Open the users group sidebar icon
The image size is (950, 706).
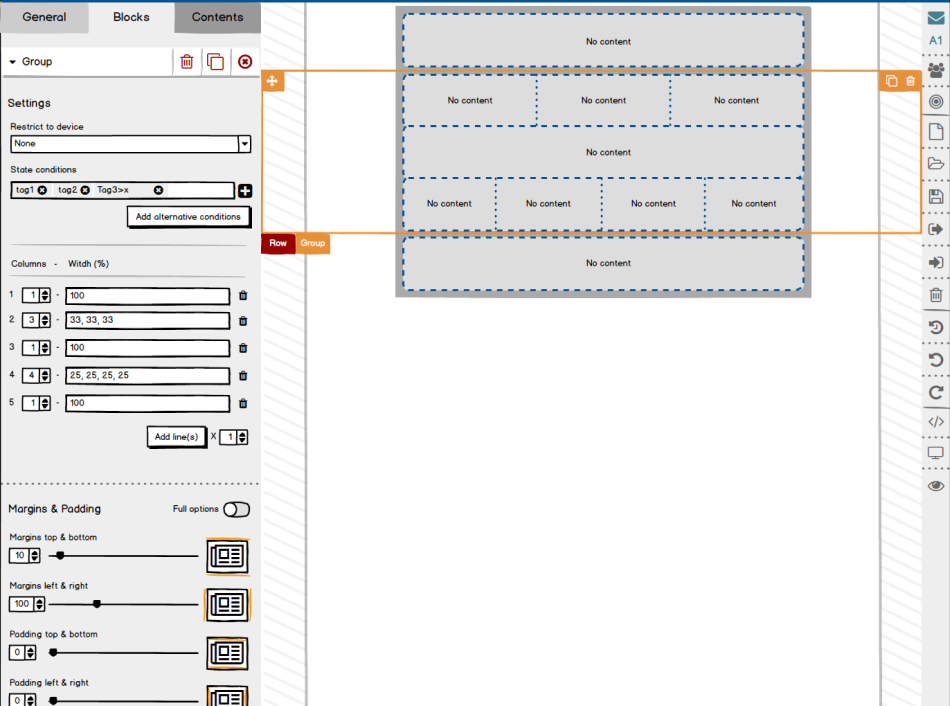coord(936,70)
